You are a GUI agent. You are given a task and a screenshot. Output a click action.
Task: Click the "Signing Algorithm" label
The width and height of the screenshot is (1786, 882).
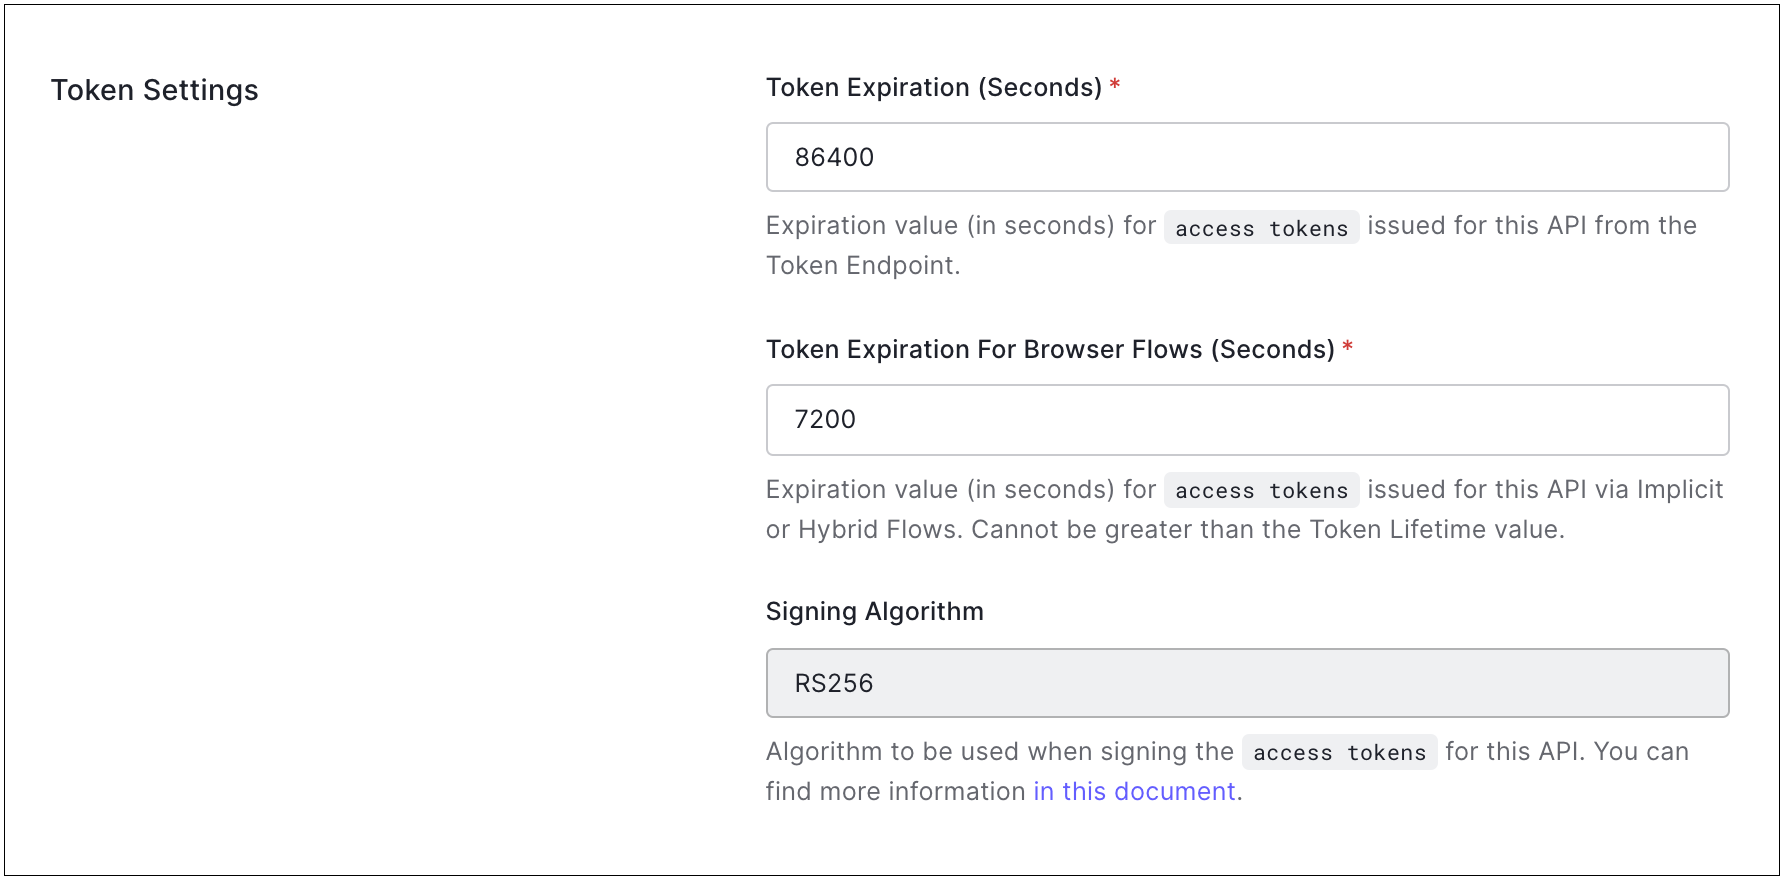[874, 611]
